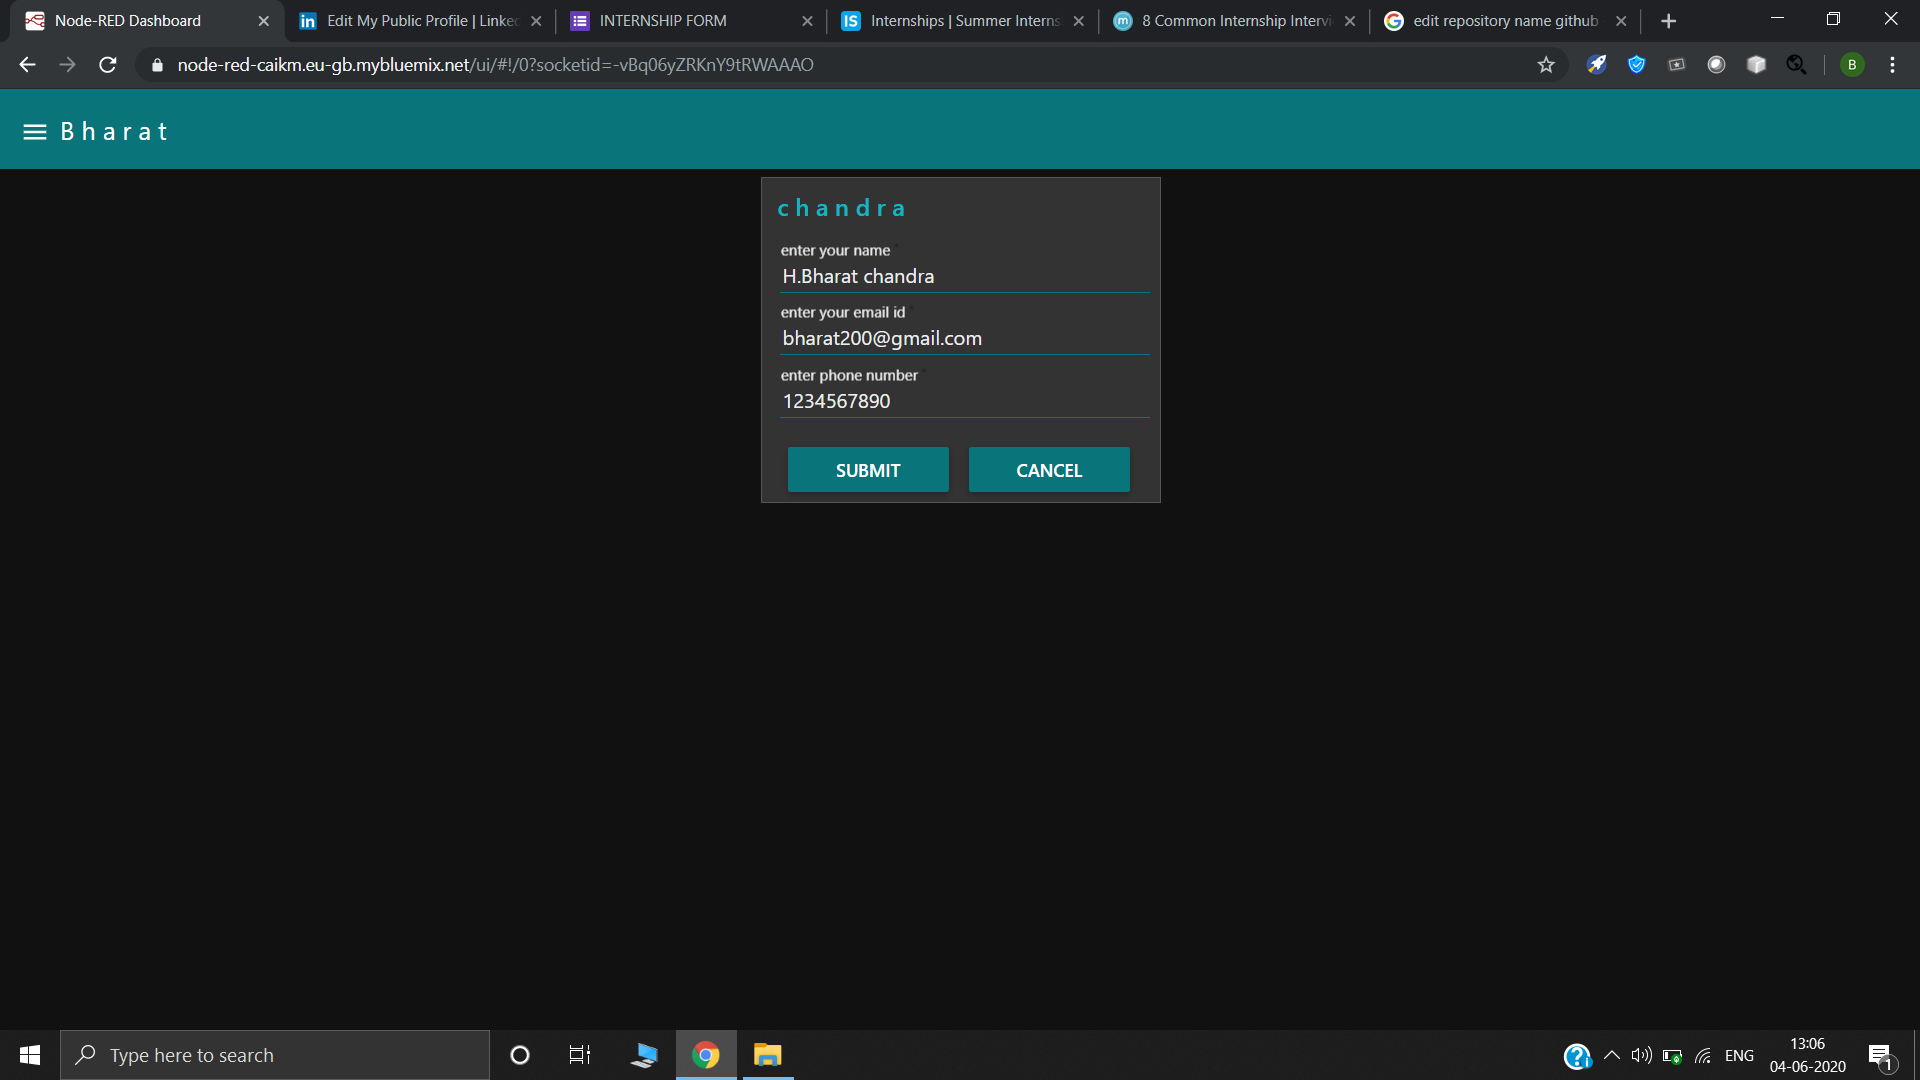The width and height of the screenshot is (1920, 1080).
Task: Switch to Edit My Public Profile LinkedIn tab
Action: pyautogui.click(x=421, y=21)
